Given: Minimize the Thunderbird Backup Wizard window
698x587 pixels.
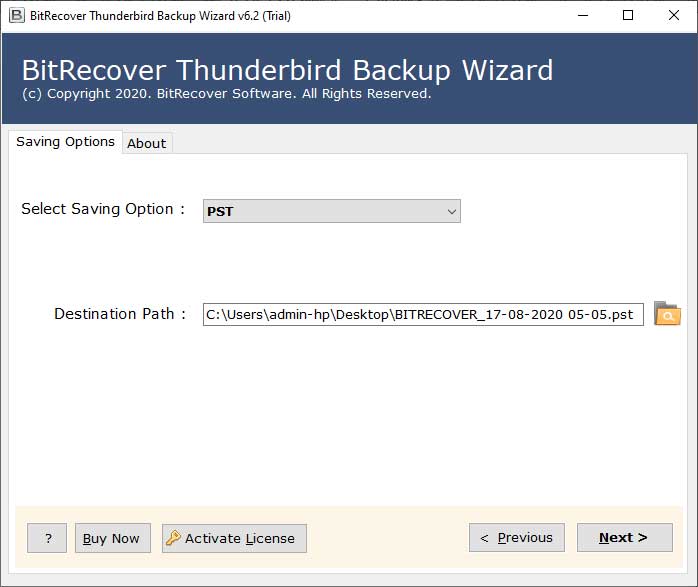Looking at the screenshot, I should tap(583, 16).
